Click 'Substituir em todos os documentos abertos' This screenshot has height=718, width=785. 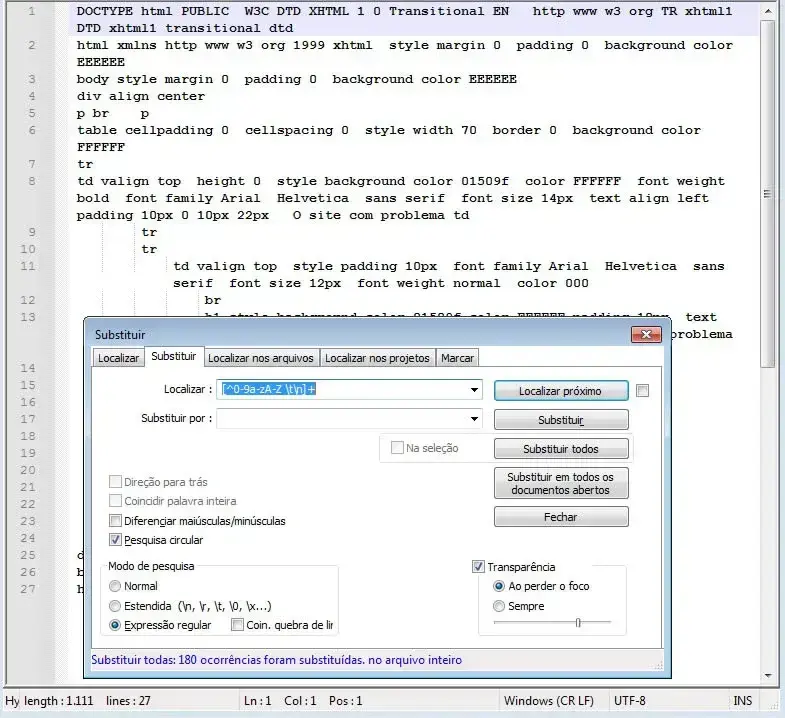[561, 484]
